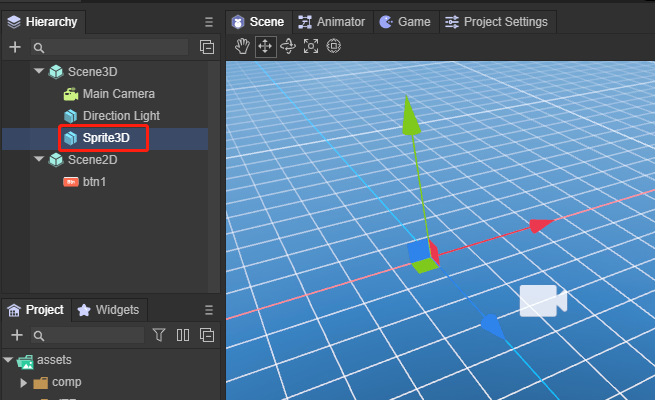The width and height of the screenshot is (655, 400).
Task: Click the filter funnel icon in Project panel
Action: tap(159, 336)
